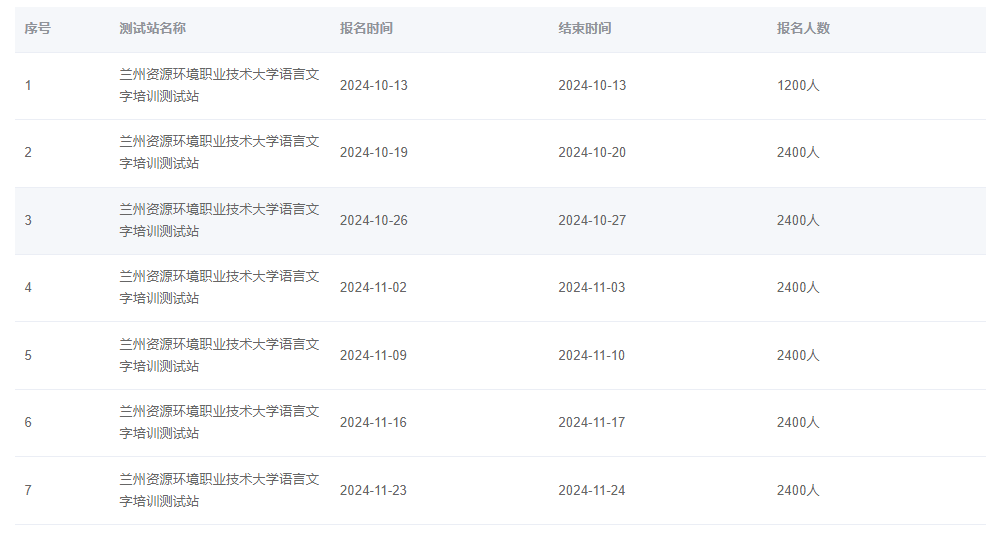
Task: Click signup date 2024-10-19
Action: click(x=373, y=153)
